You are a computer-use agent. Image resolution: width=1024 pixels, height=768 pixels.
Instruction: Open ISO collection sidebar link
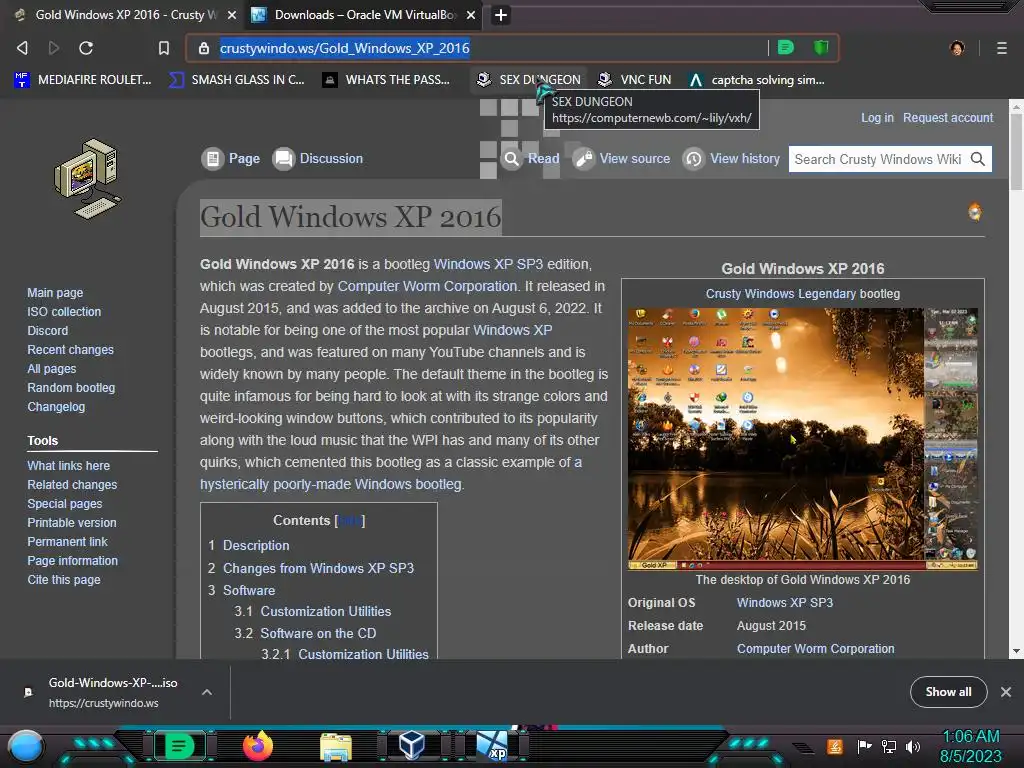[x=64, y=312]
